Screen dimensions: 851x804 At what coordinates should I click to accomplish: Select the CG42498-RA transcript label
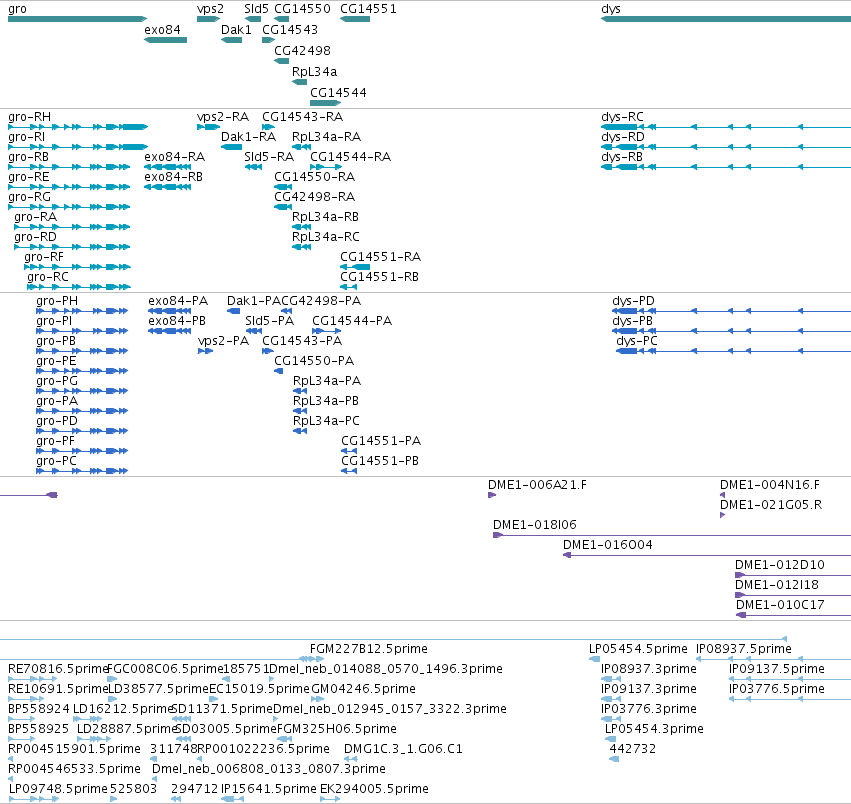(x=315, y=197)
